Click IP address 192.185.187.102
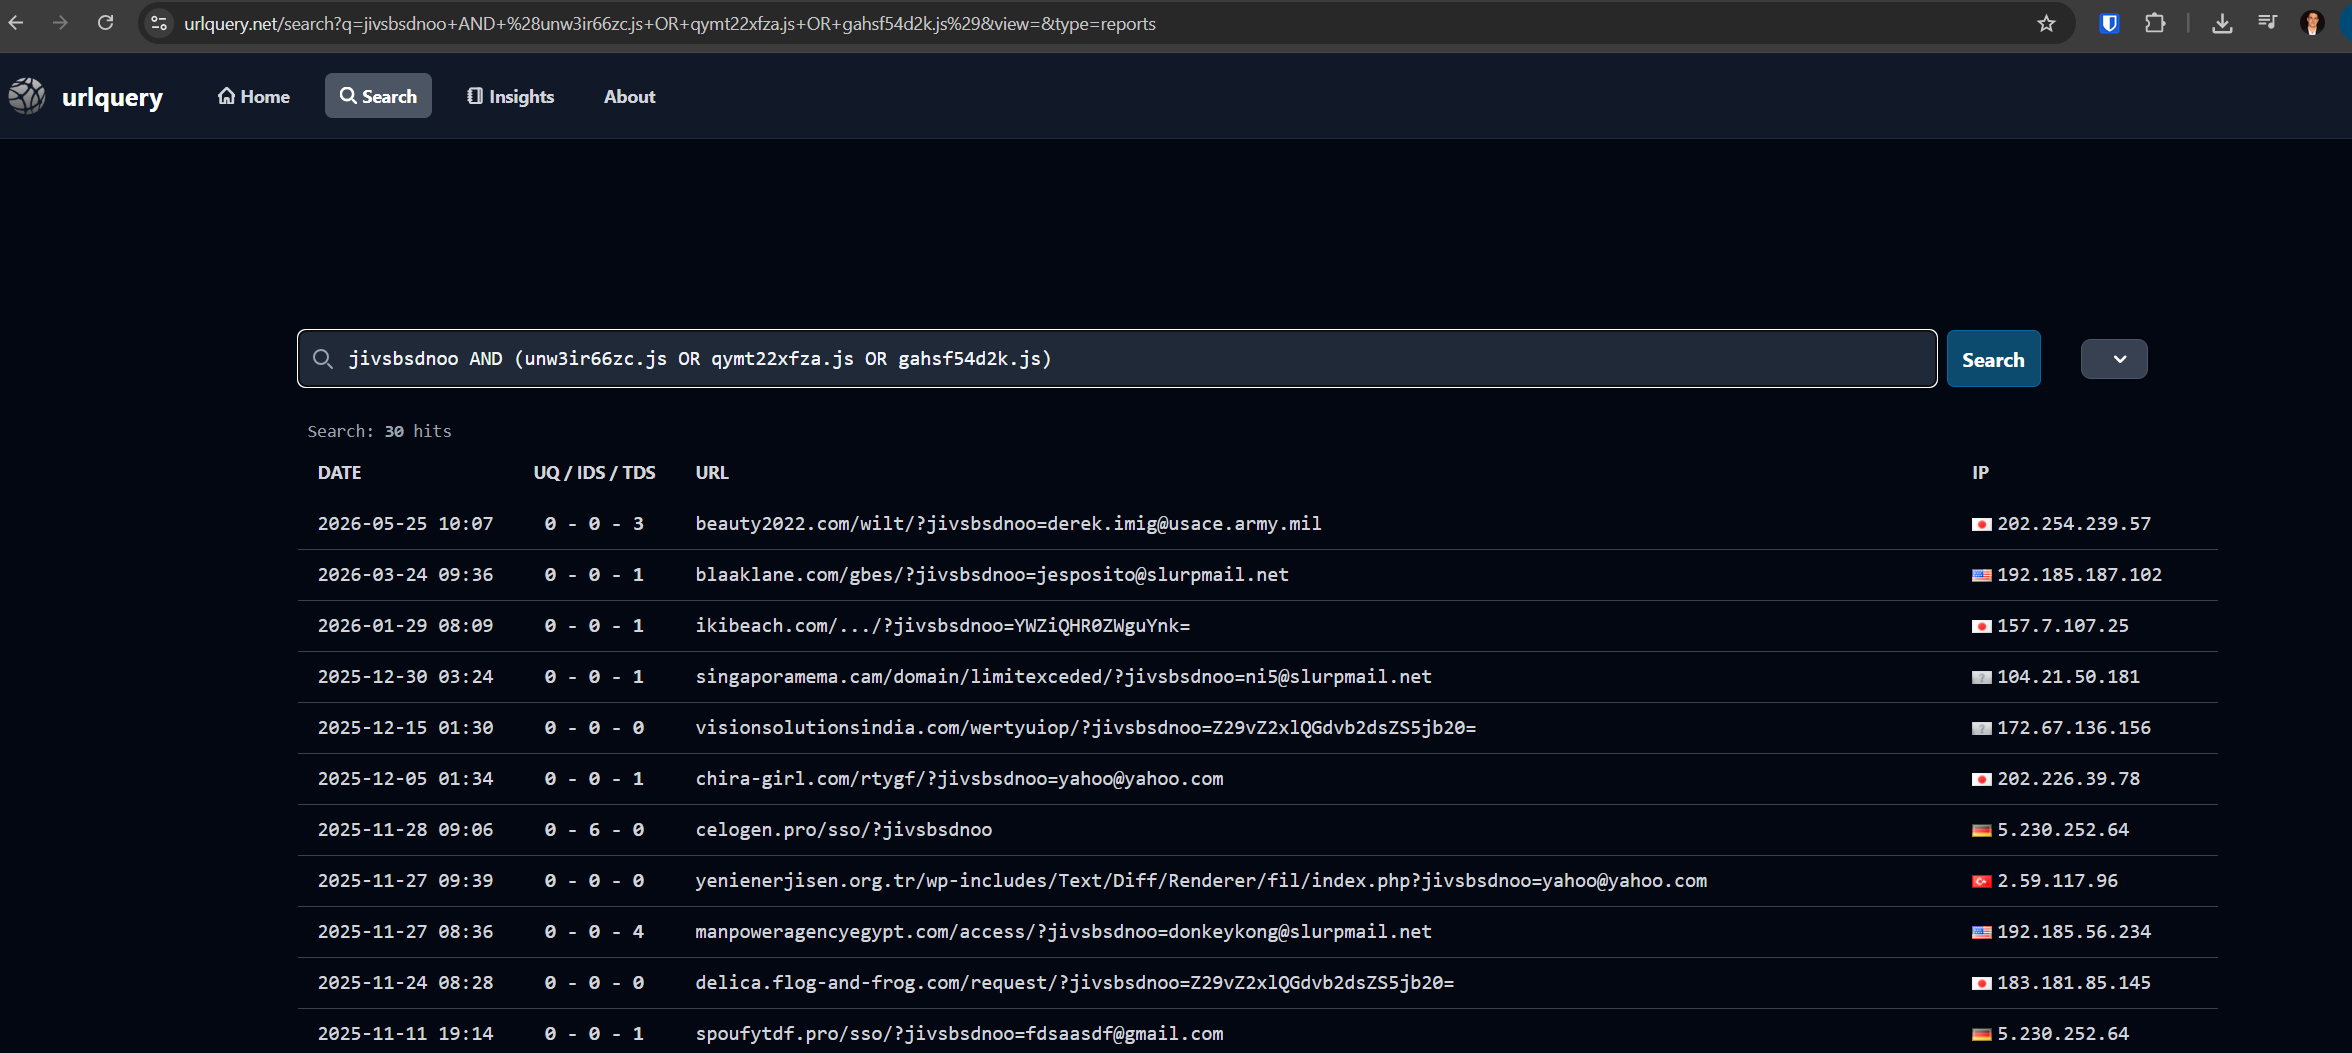Image resolution: width=2352 pixels, height=1053 pixels. pyautogui.click(x=2079, y=574)
